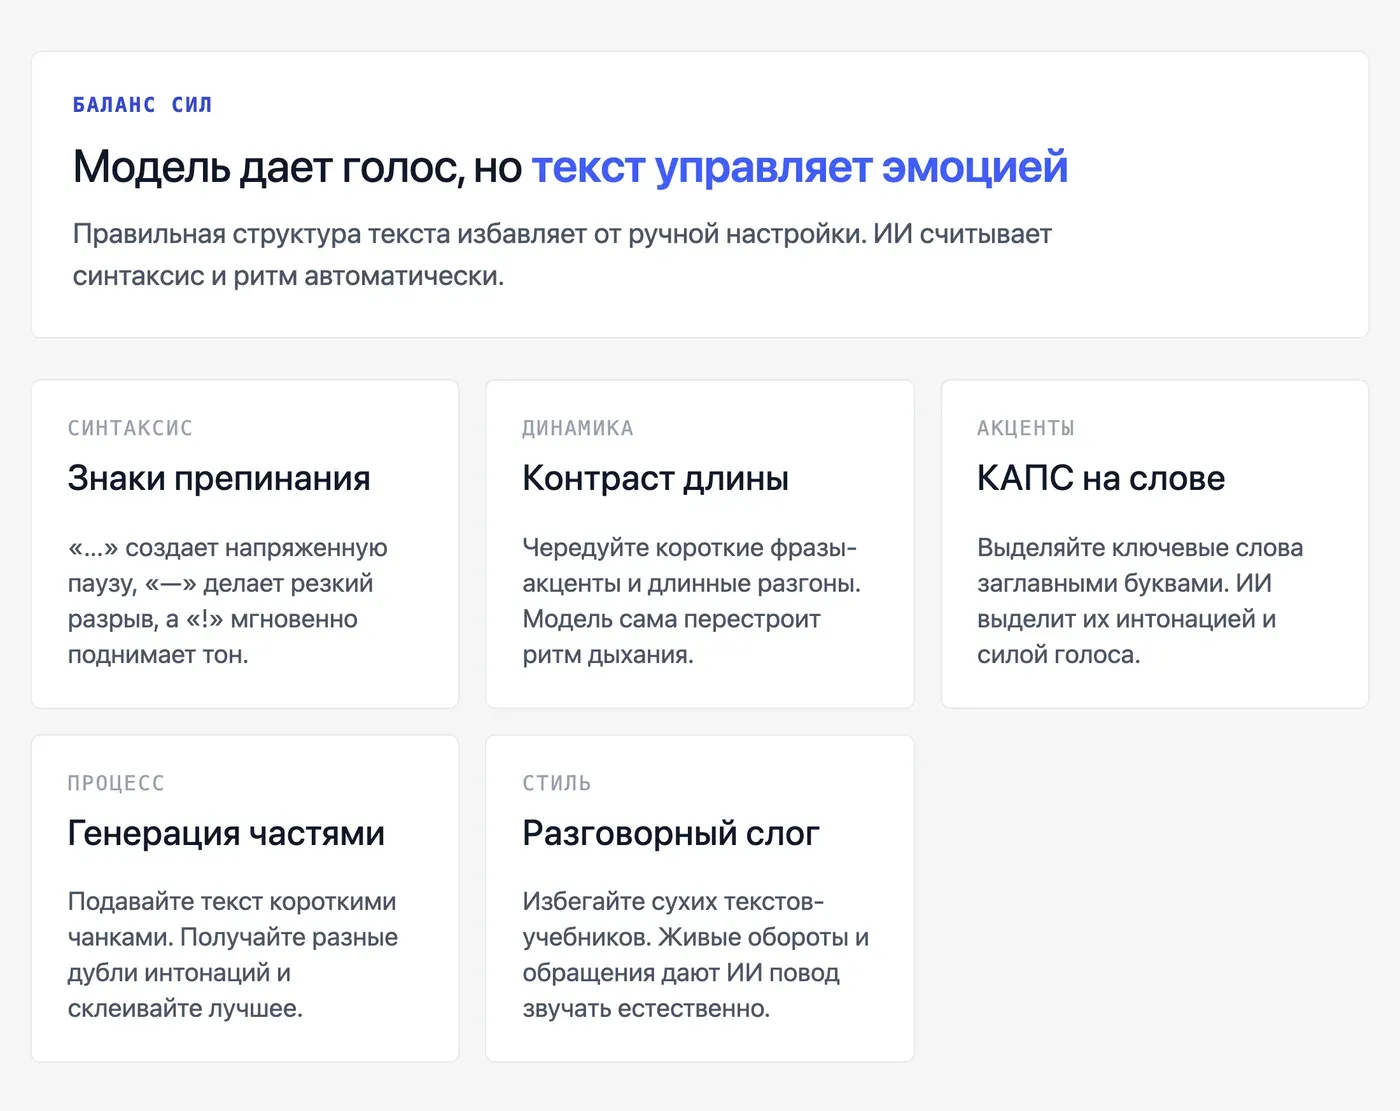Click description starting 'Выделяйте ключевые слова'
The image size is (1400, 1111).
1140,601
